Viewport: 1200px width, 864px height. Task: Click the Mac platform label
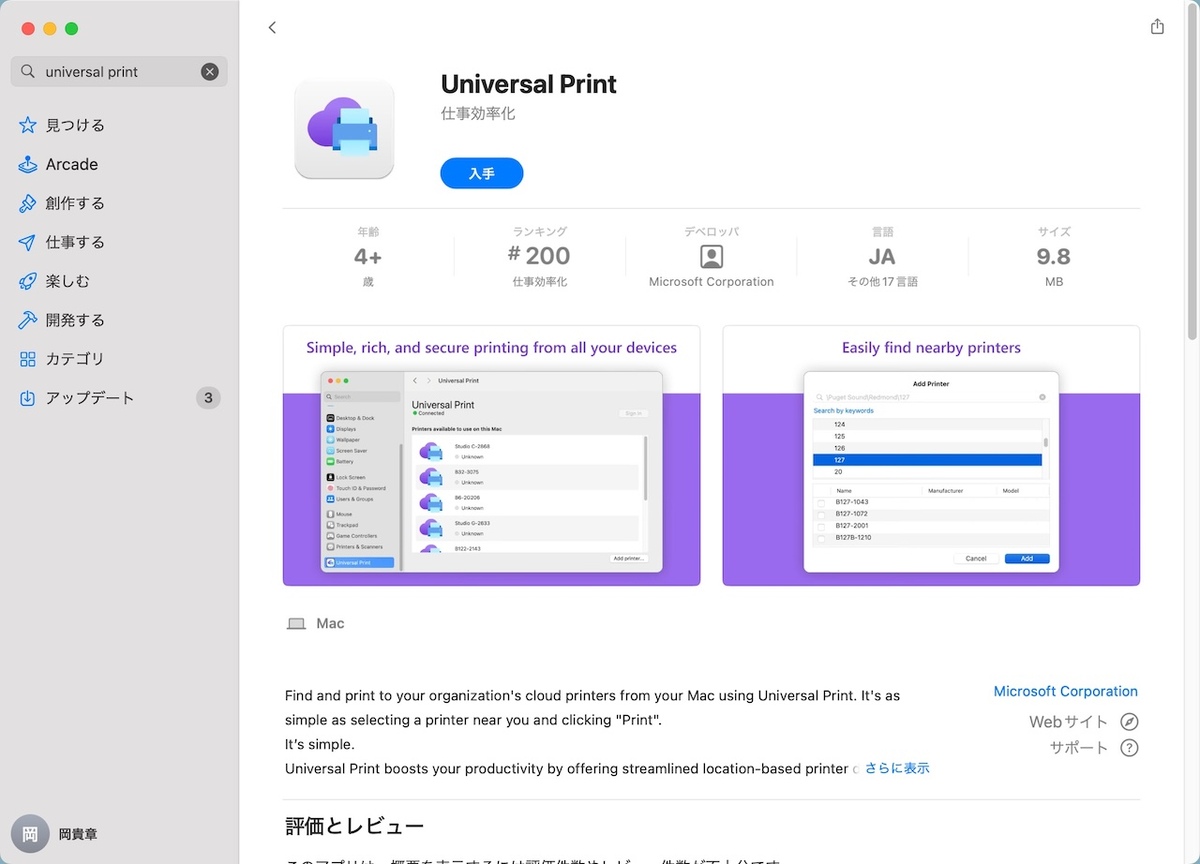tap(330, 624)
